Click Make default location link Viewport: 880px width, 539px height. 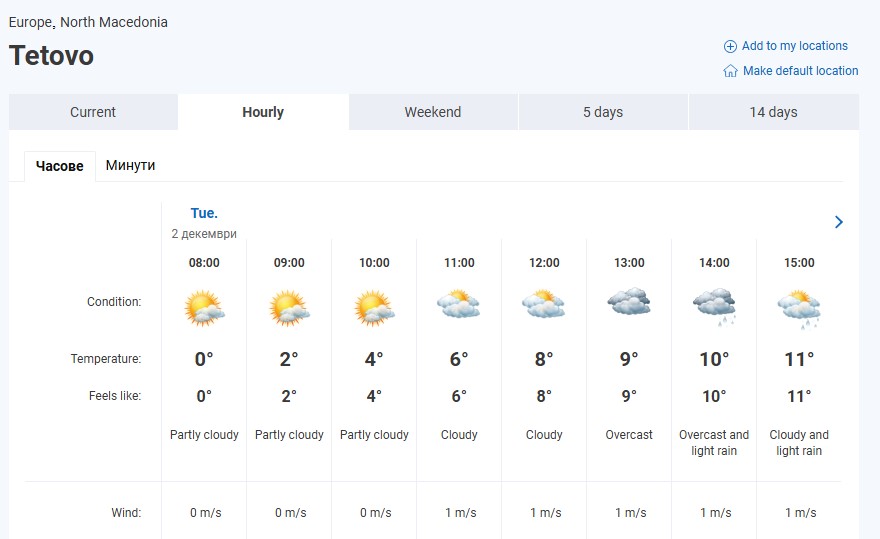coord(800,71)
